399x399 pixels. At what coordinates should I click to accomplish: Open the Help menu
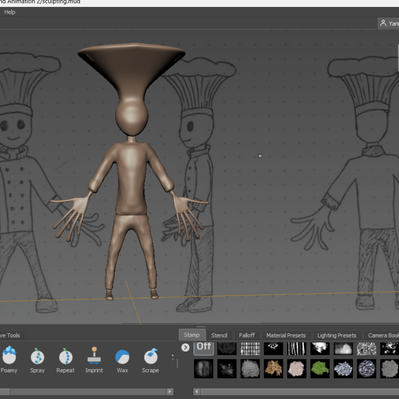click(10, 12)
